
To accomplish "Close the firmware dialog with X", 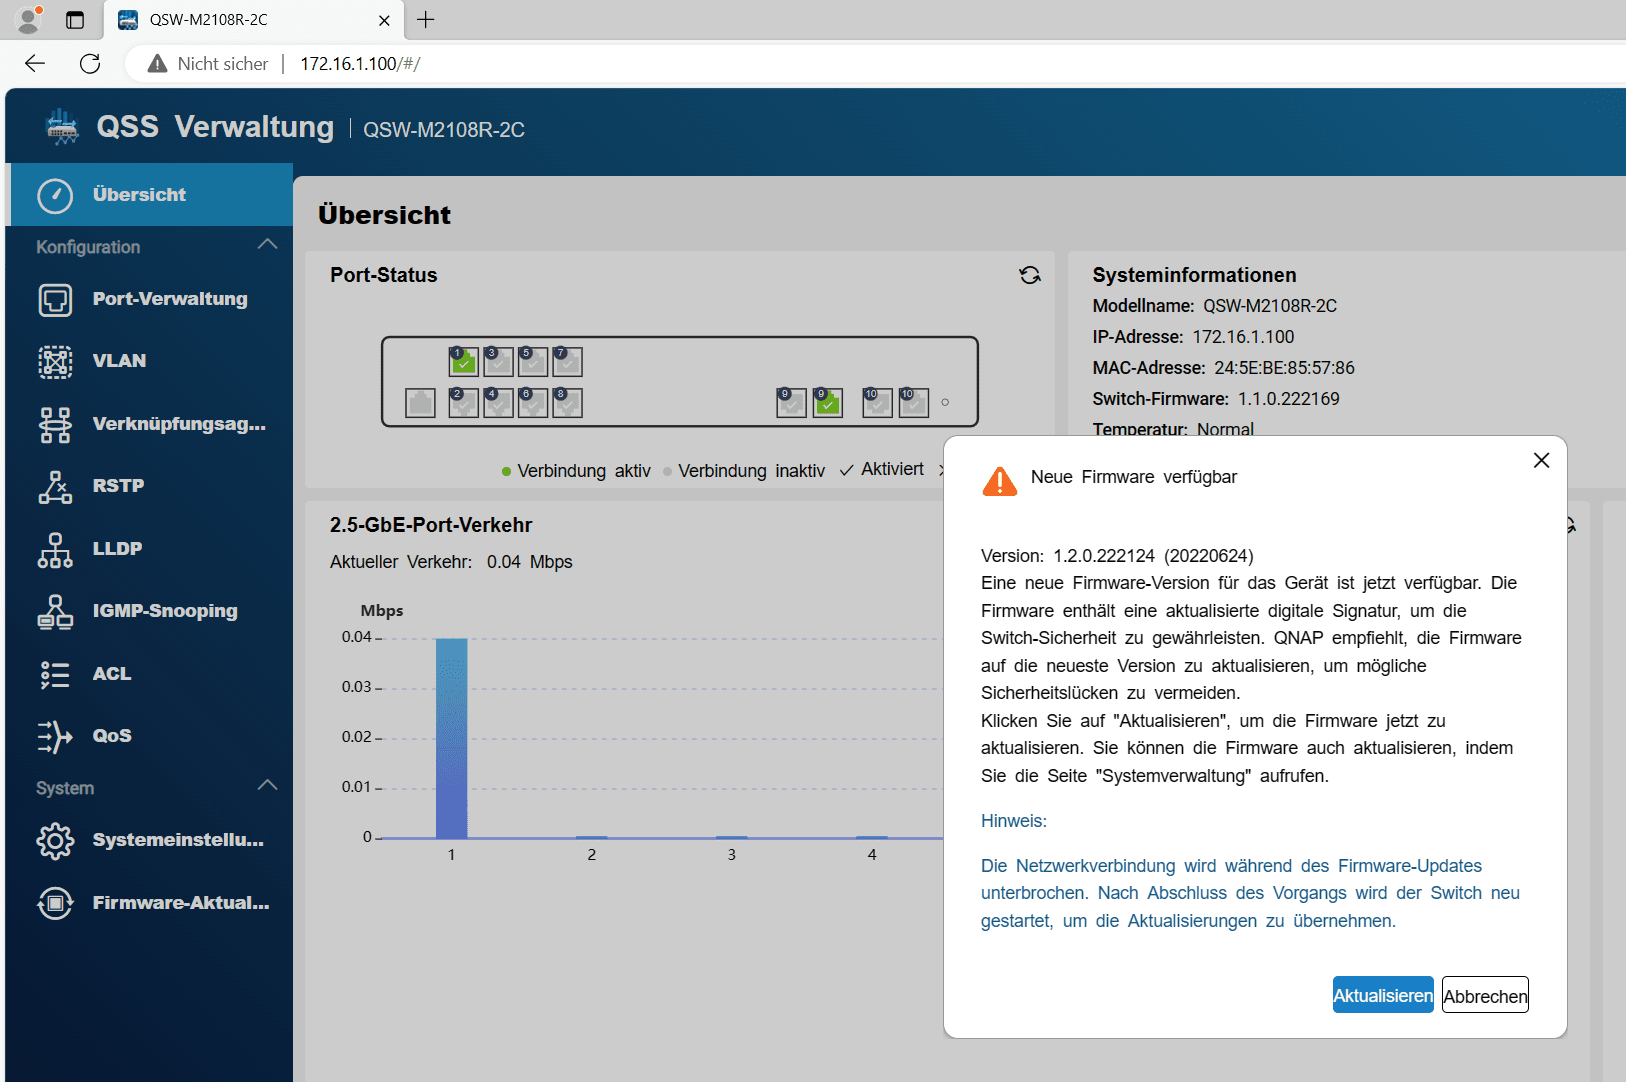I will pyautogui.click(x=1541, y=460).
